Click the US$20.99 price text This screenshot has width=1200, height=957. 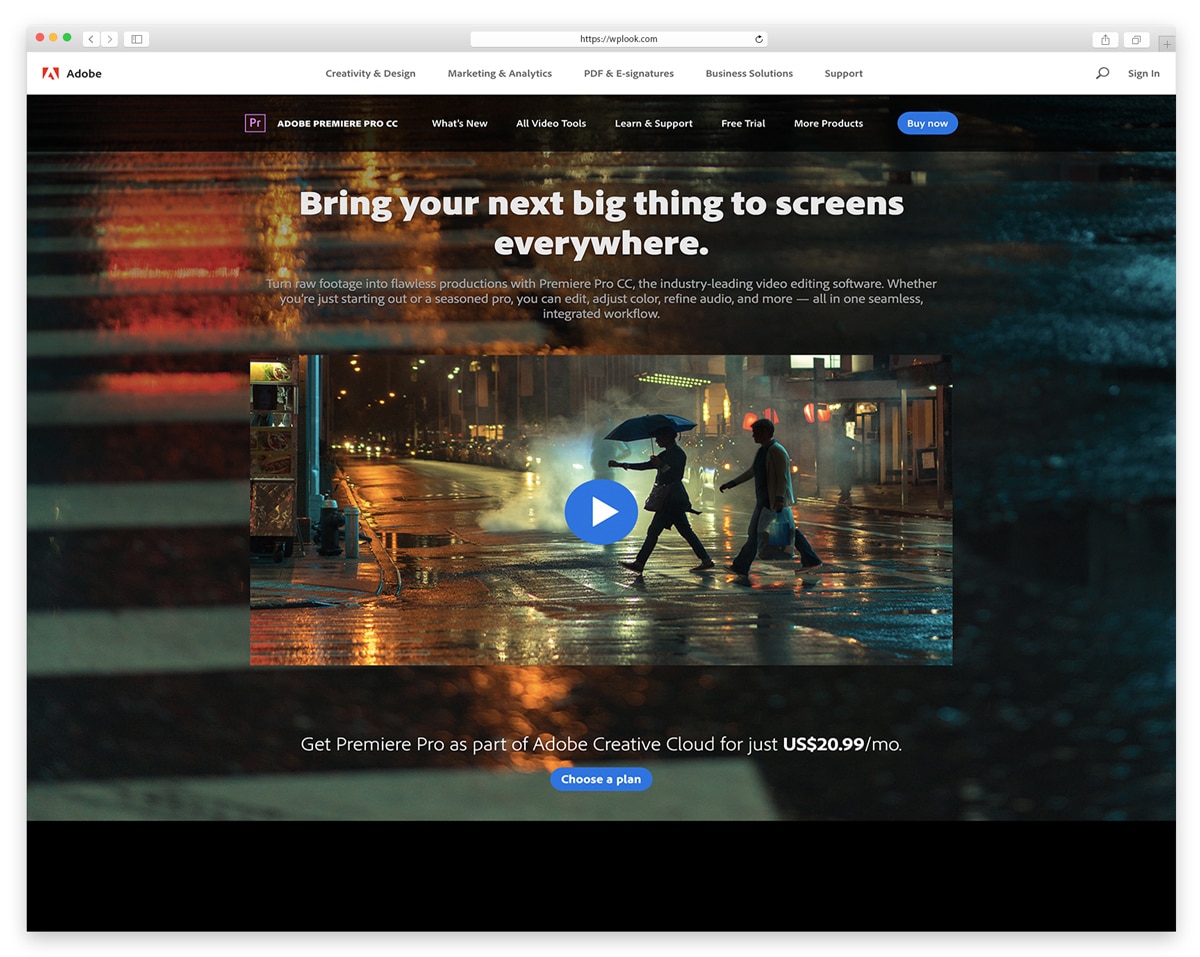click(x=823, y=744)
